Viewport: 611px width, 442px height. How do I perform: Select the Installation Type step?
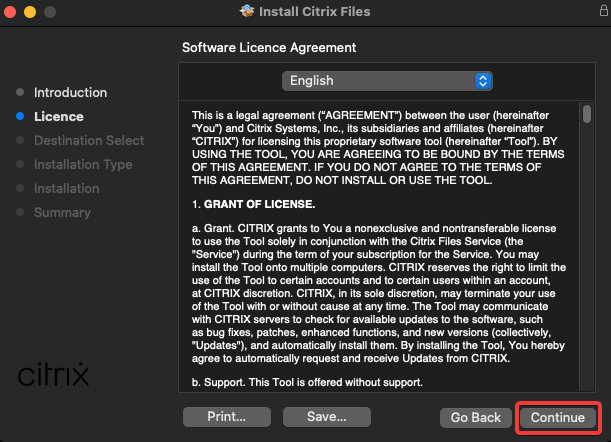[x=83, y=164]
